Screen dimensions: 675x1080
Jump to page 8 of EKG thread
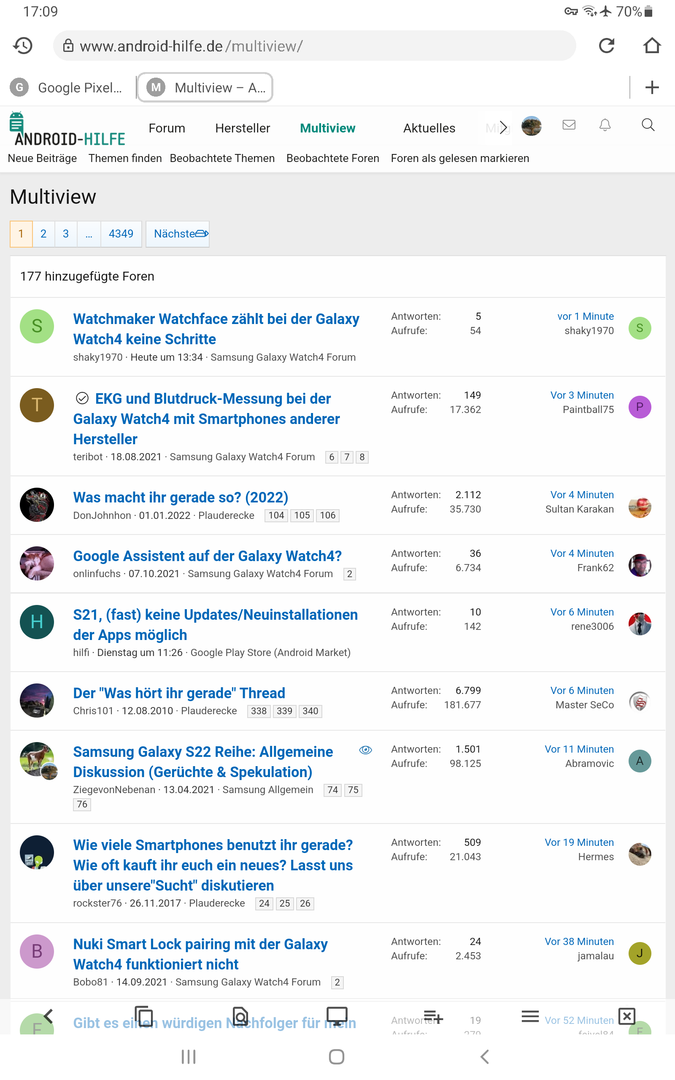(362, 457)
